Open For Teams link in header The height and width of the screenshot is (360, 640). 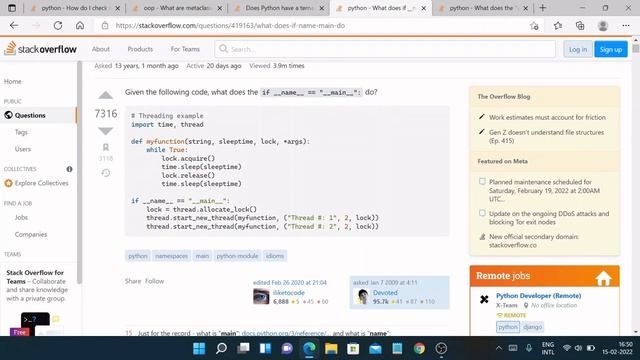pos(185,49)
